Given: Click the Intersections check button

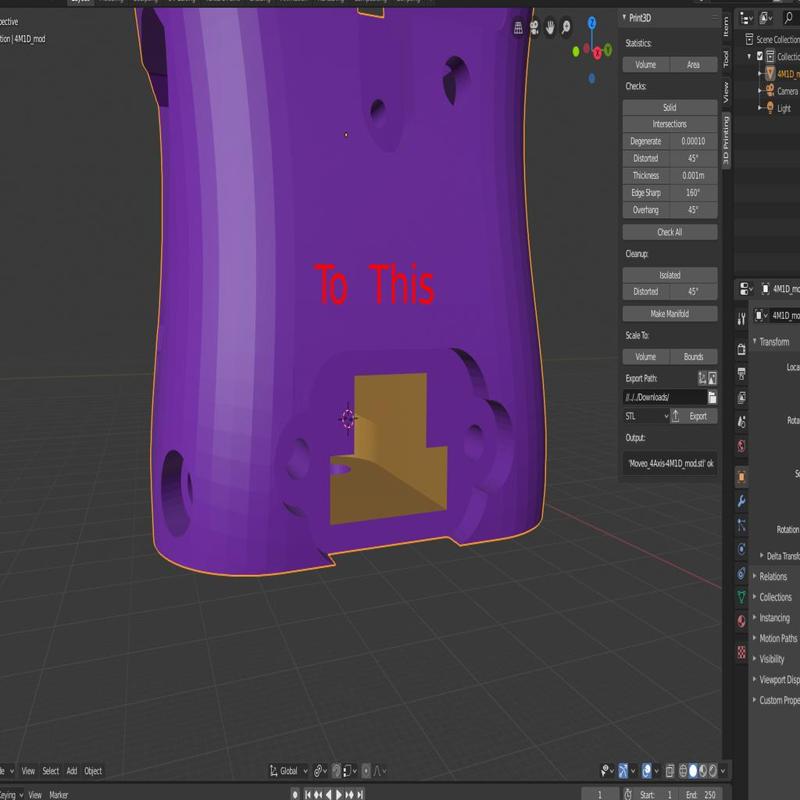Looking at the screenshot, I should pos(670,124).
